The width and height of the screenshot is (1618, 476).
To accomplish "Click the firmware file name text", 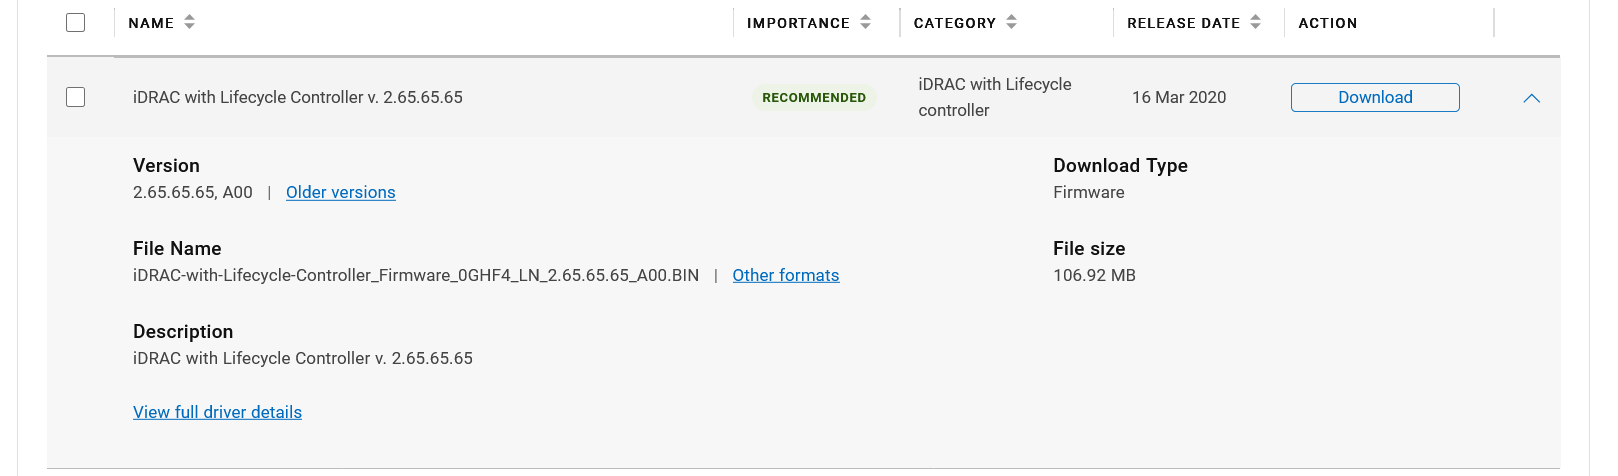I will tap(416, 275).
